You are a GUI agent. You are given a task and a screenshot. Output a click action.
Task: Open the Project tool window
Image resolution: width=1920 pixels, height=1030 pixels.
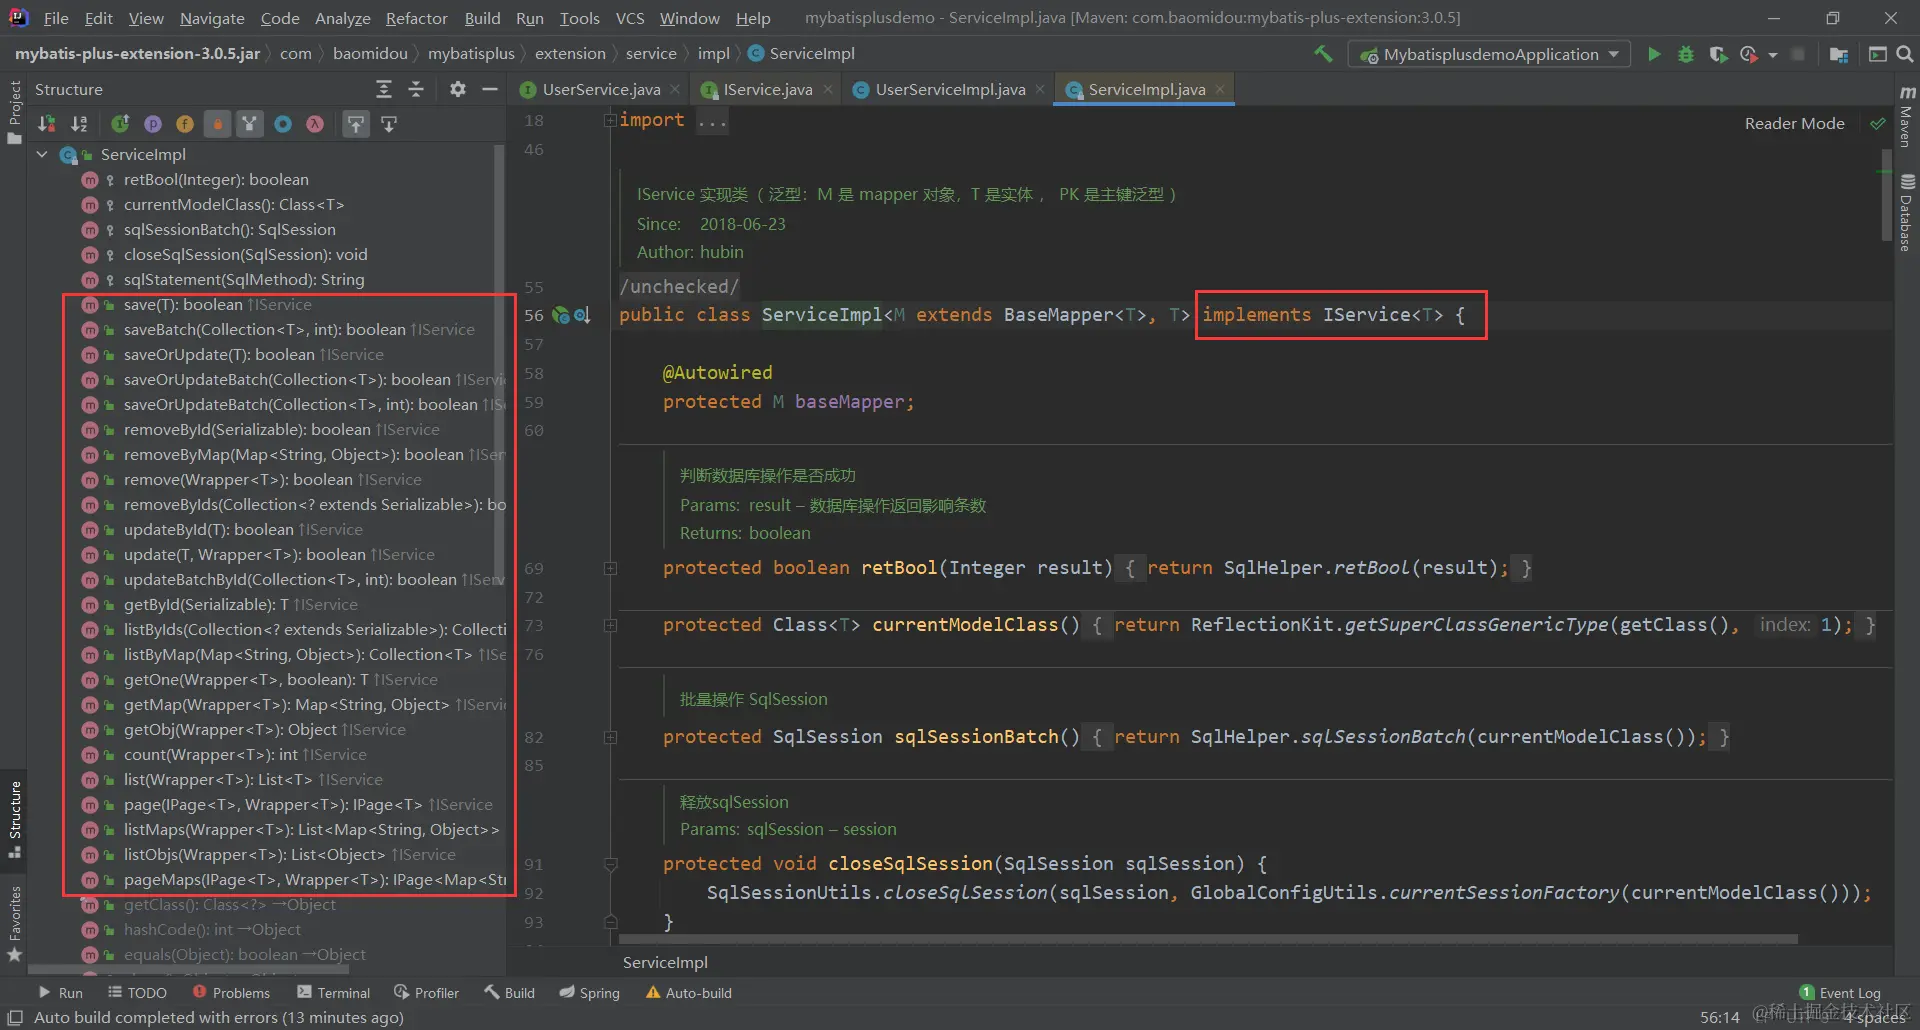(x=14, y=112)
